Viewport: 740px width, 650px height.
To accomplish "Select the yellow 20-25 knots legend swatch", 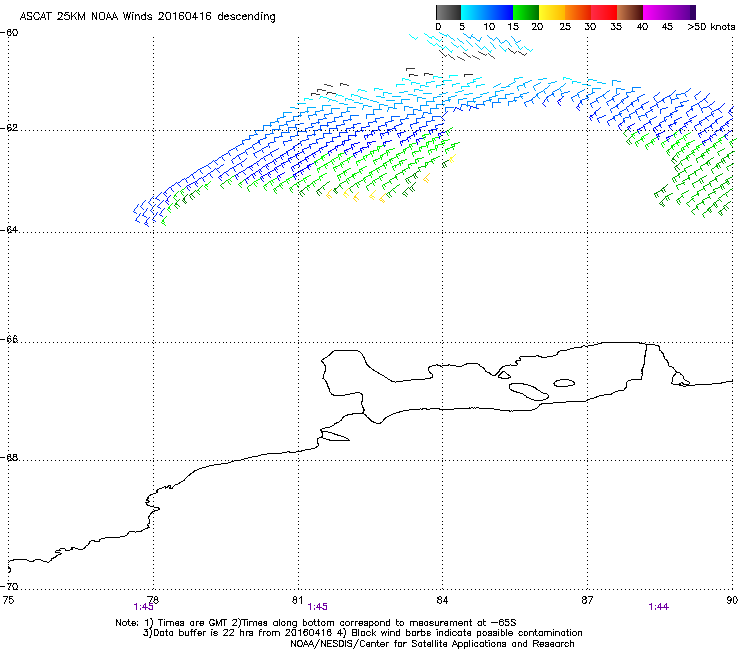I will pyautogui.click(x=552, y=12).
